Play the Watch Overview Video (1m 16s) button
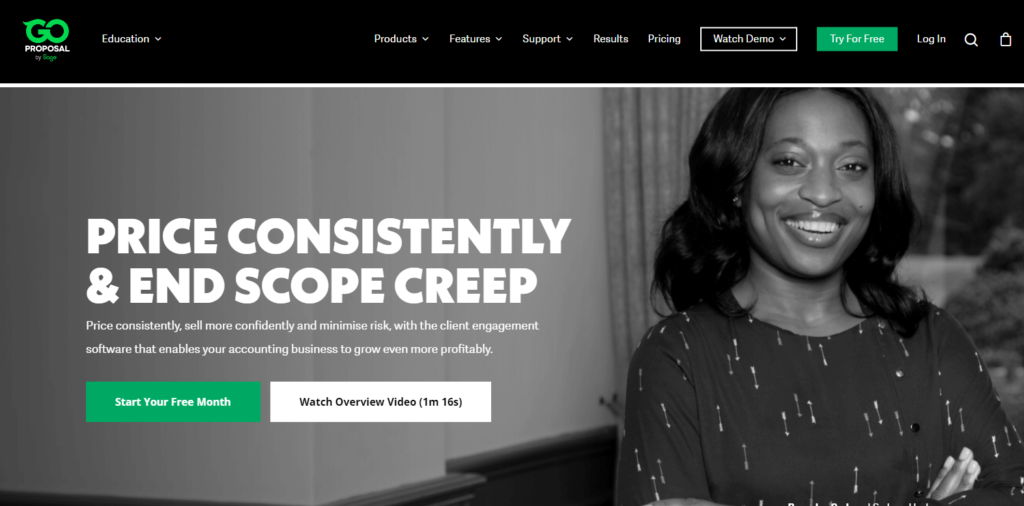Image resolution: width=1024 pixels, height=506 pixels. [x=381, y=402]
